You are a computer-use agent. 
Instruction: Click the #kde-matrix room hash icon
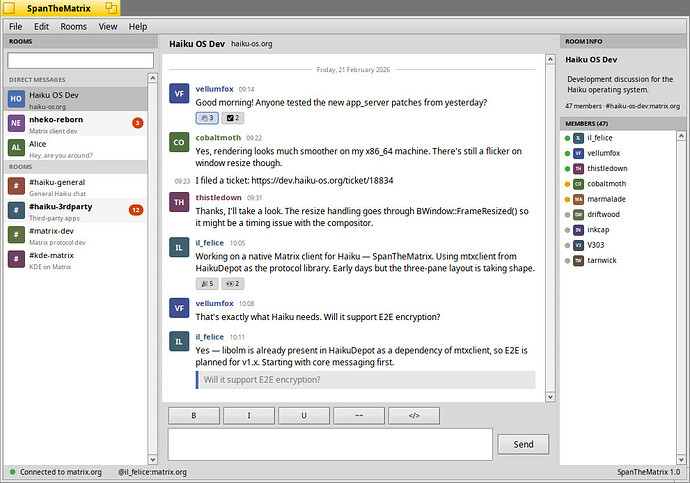click(16, 259)
